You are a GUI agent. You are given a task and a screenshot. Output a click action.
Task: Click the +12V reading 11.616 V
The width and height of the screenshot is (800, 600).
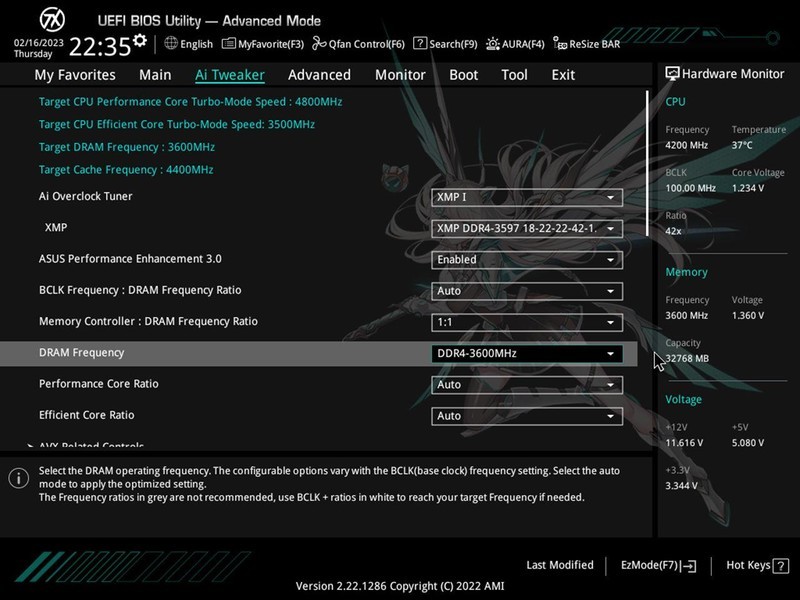pos(684,443)
